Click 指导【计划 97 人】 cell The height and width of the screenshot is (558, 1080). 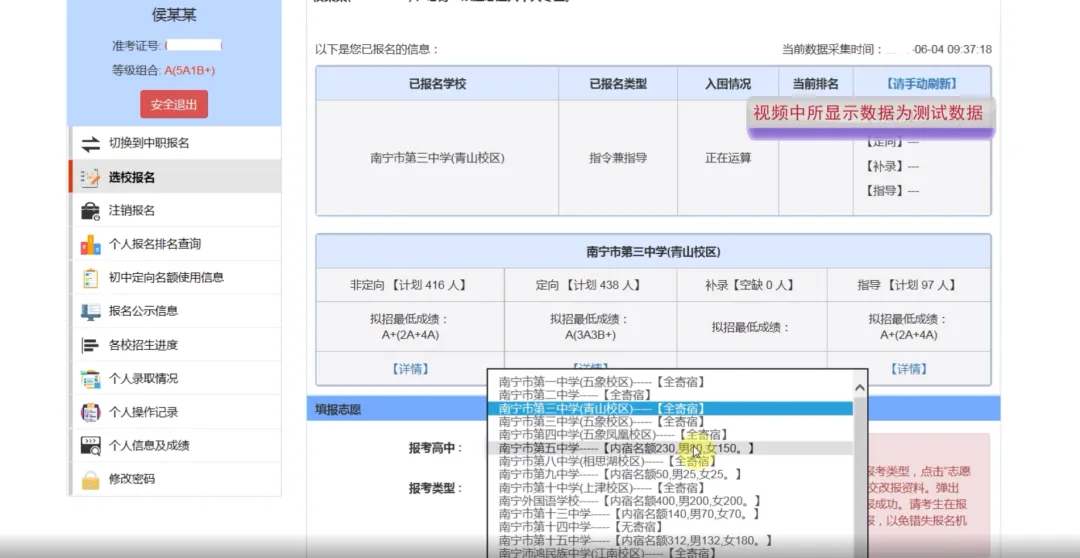[x=908, y=285]
